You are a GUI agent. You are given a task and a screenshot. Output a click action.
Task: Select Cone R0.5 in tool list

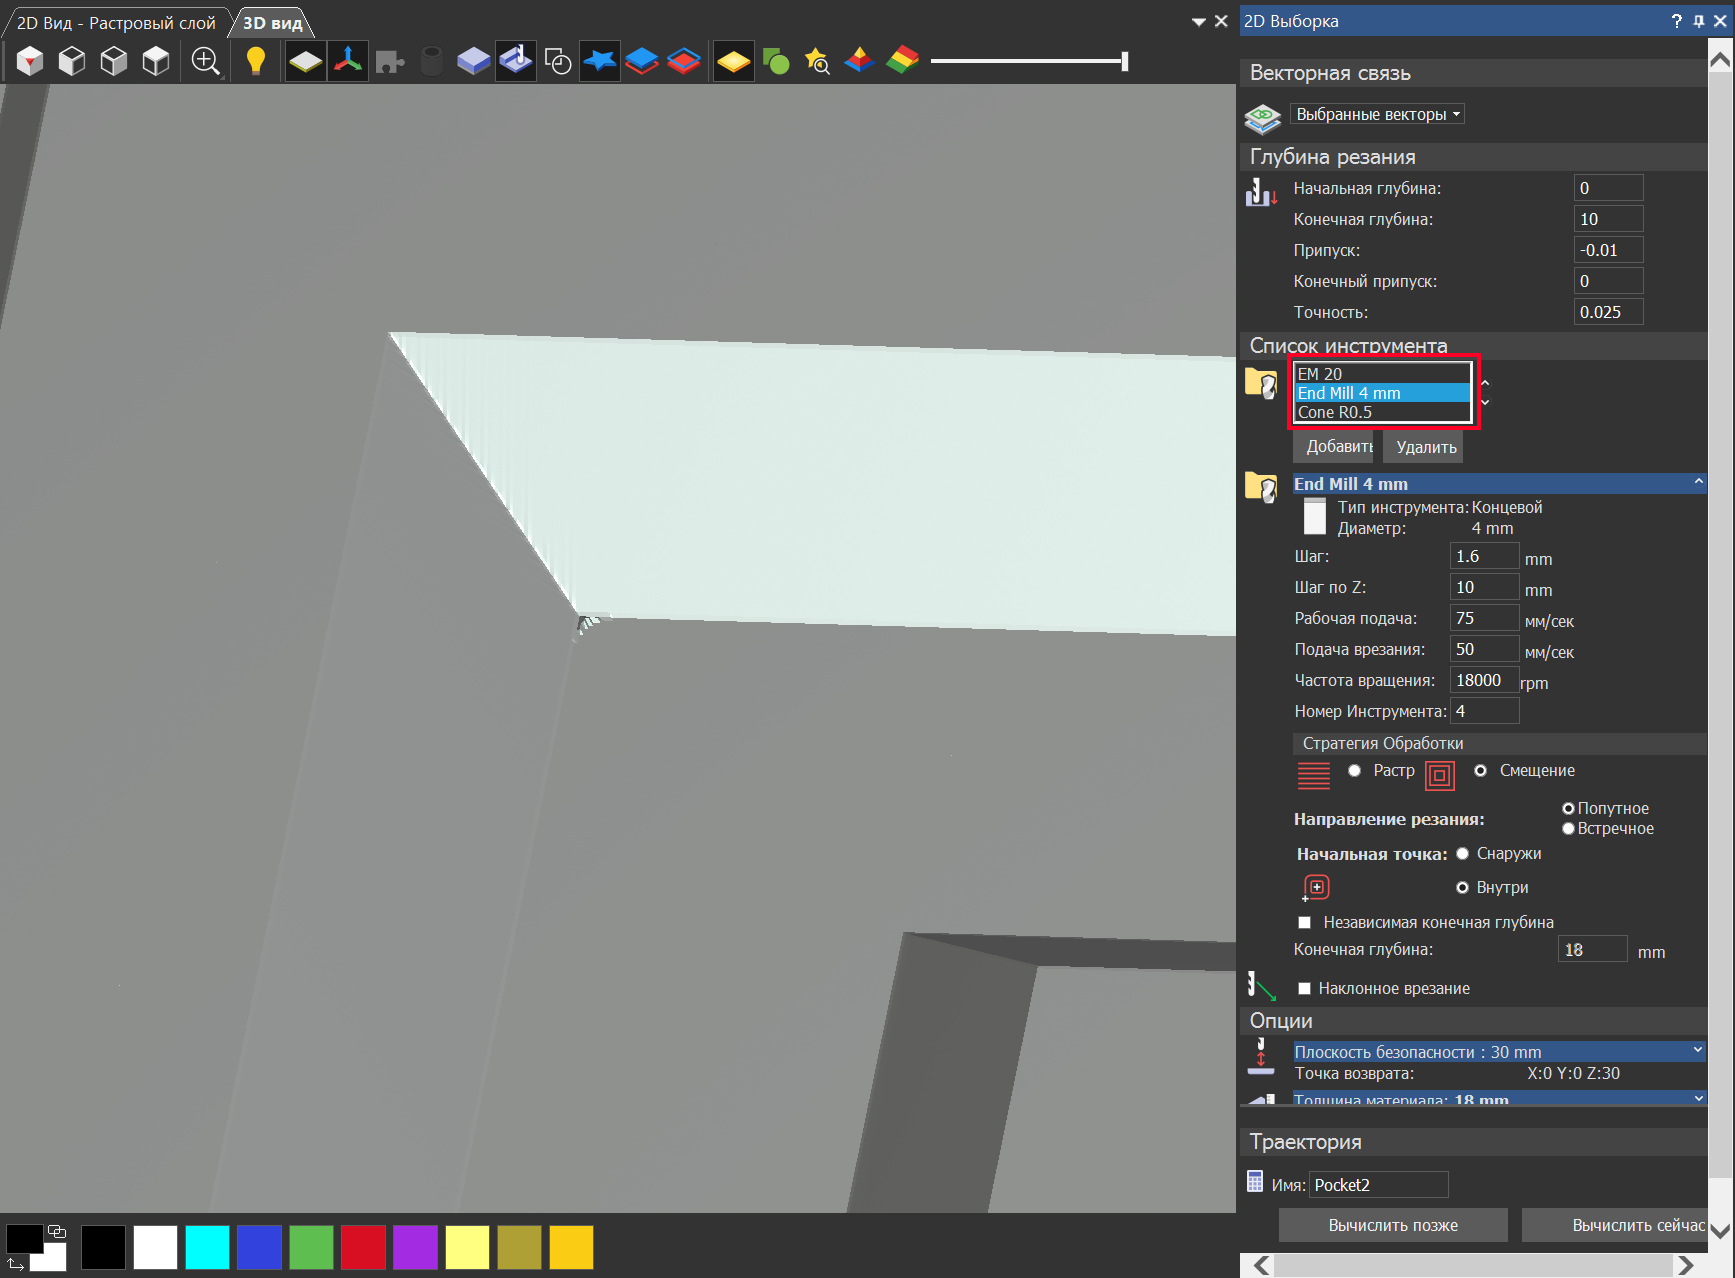point(1335,412)
